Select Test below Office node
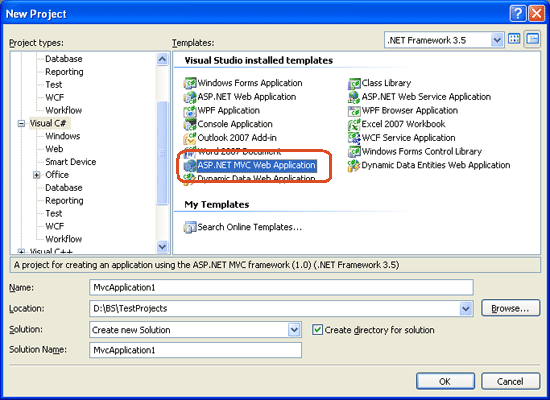This screenshot has width=550, height=400. pos(54,214)
